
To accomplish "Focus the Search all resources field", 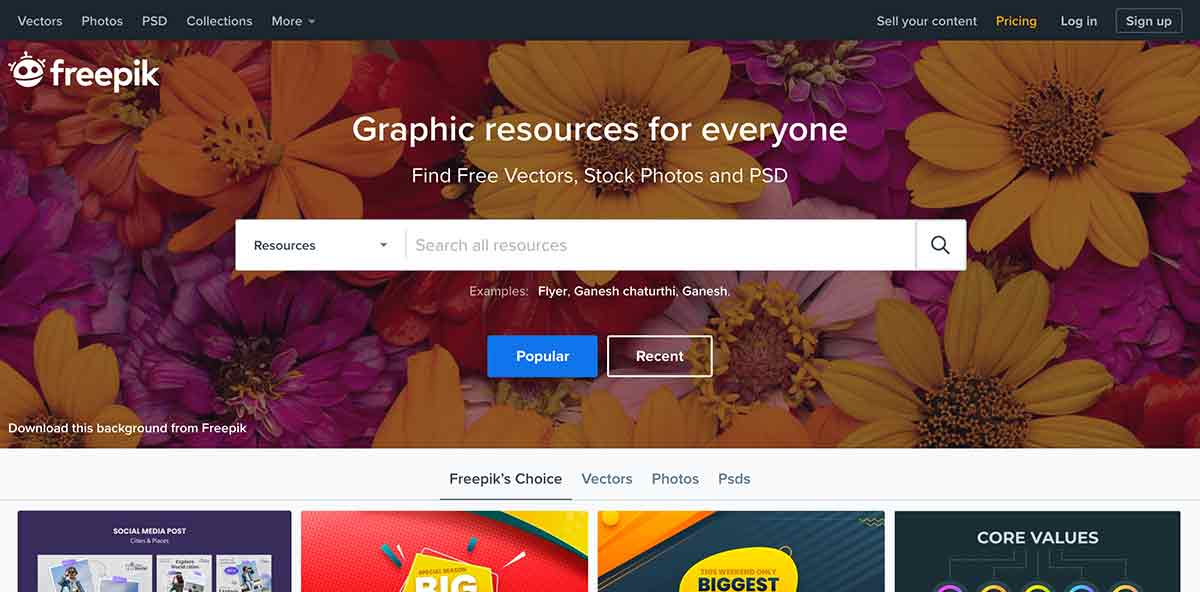I will tap(660, 245).
